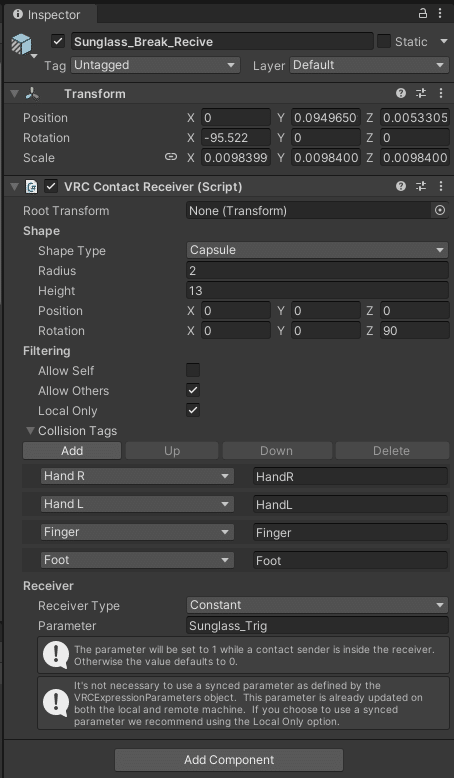Click Root Transform object picker circle
The width and height of the screenshot is (454, 778).
pyautogui.click(x=440, y=210)
